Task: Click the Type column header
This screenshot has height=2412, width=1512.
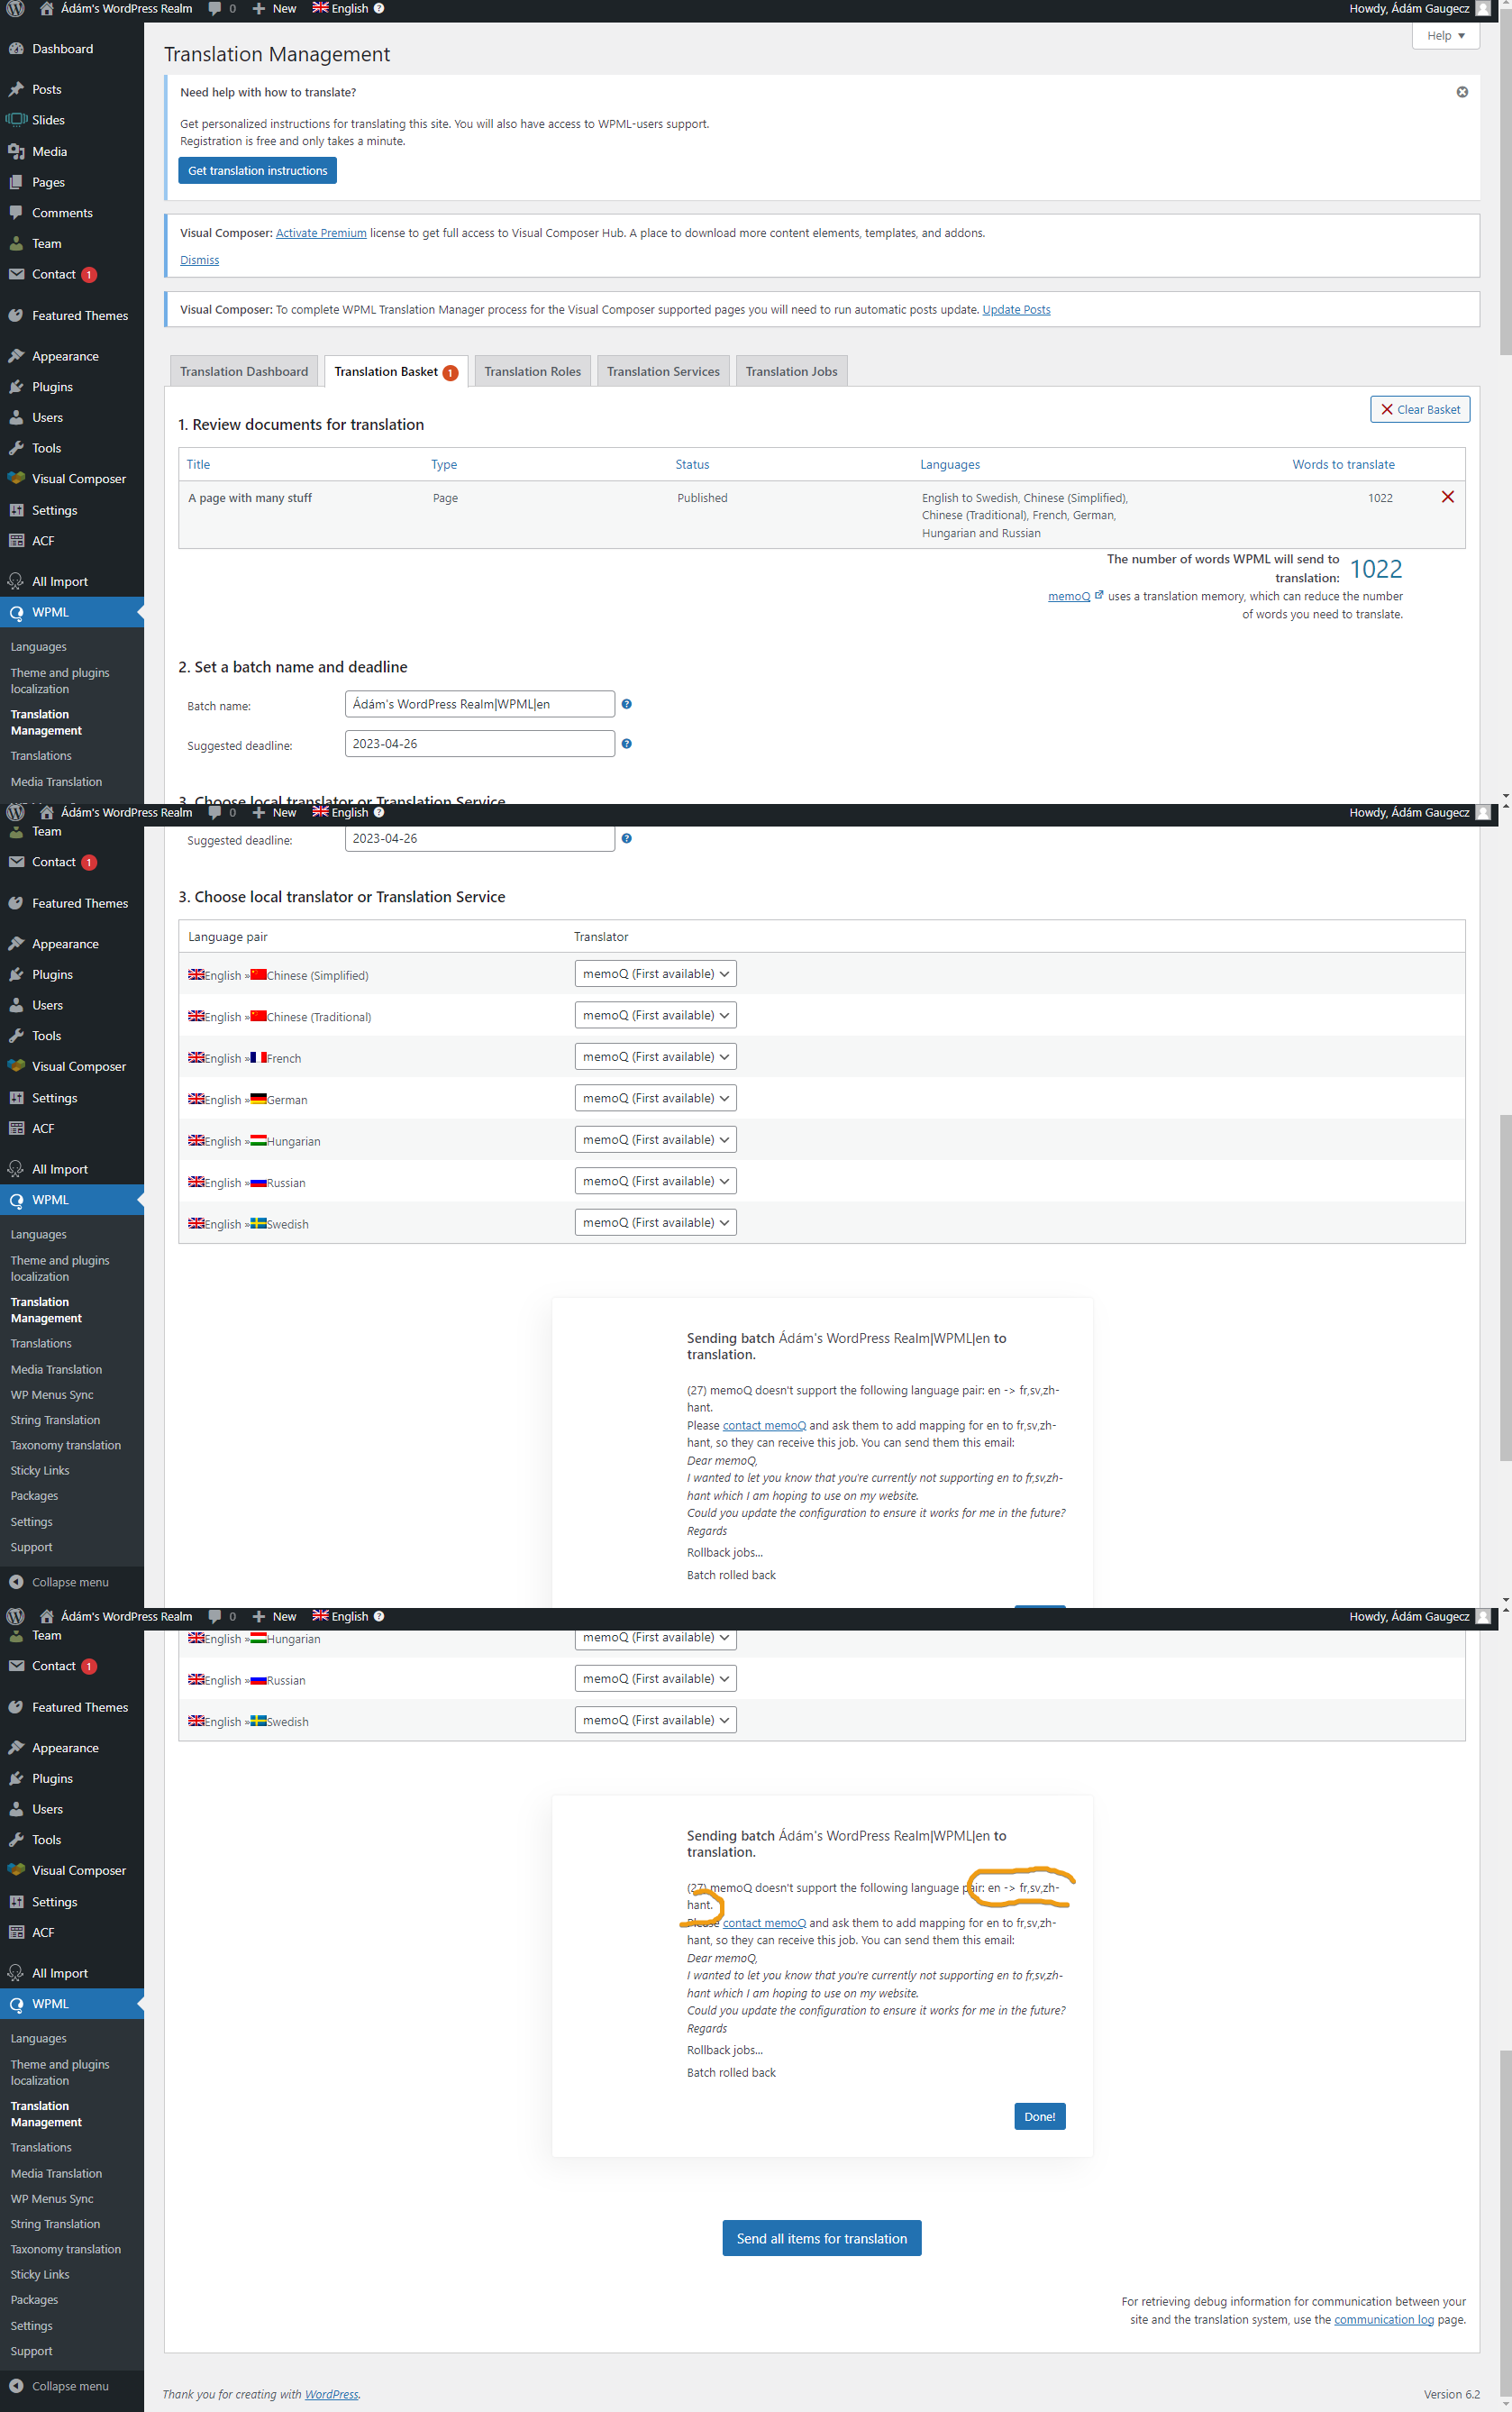Action: click(x=444, y=465)
